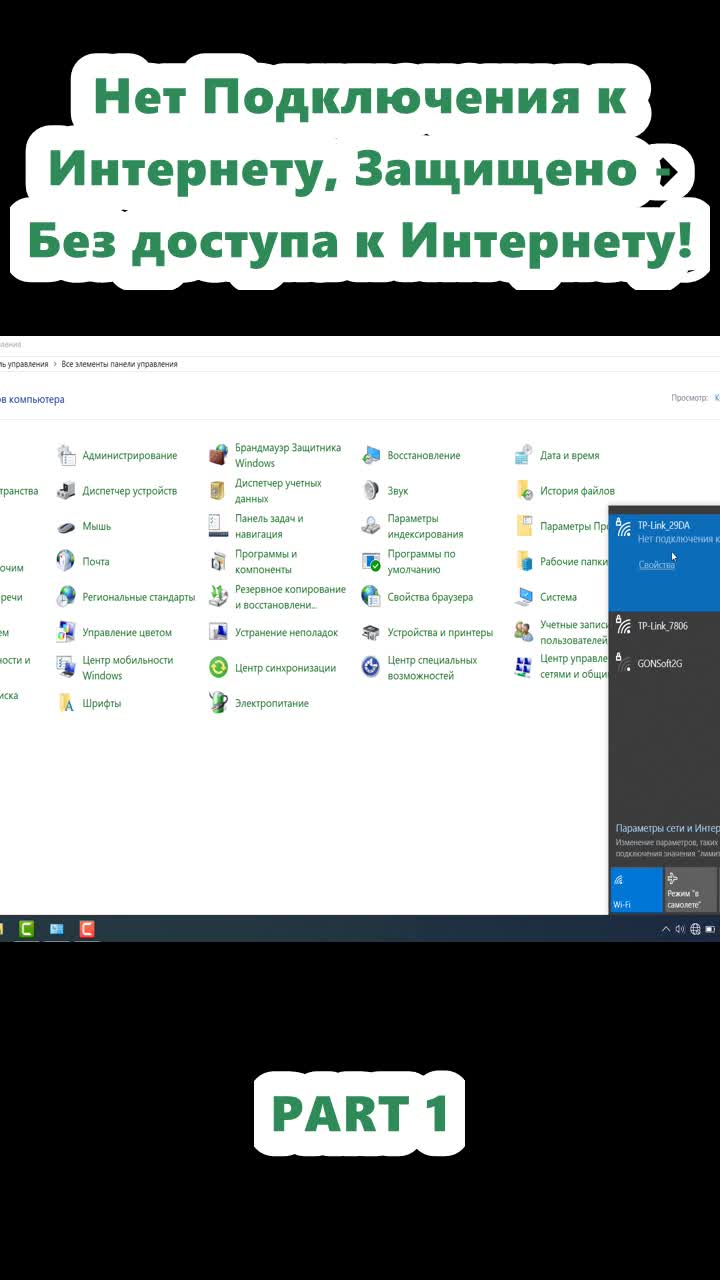720x1280 pixels.
Task: Open Центр мобильности Windows icon
Action: tap(67, 668)
